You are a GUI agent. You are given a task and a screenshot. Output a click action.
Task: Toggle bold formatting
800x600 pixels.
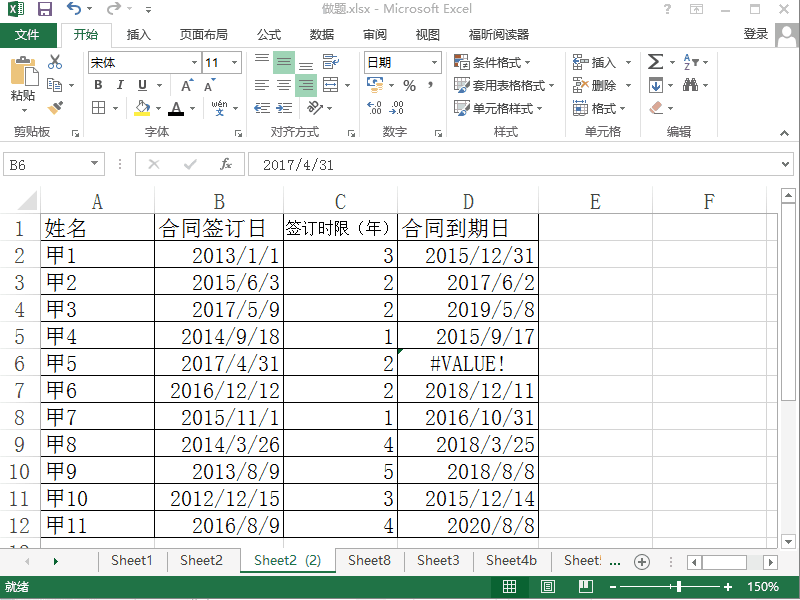(98, 85)
